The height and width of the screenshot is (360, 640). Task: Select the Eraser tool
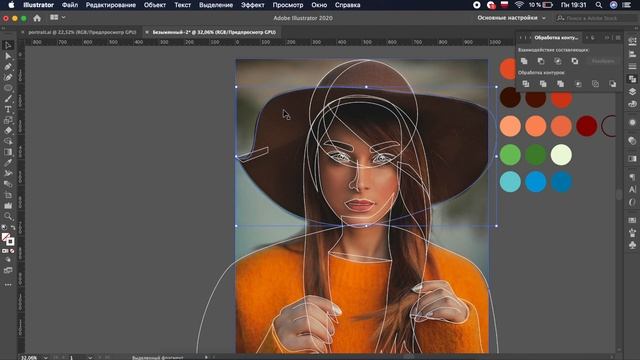coord(8,131)
